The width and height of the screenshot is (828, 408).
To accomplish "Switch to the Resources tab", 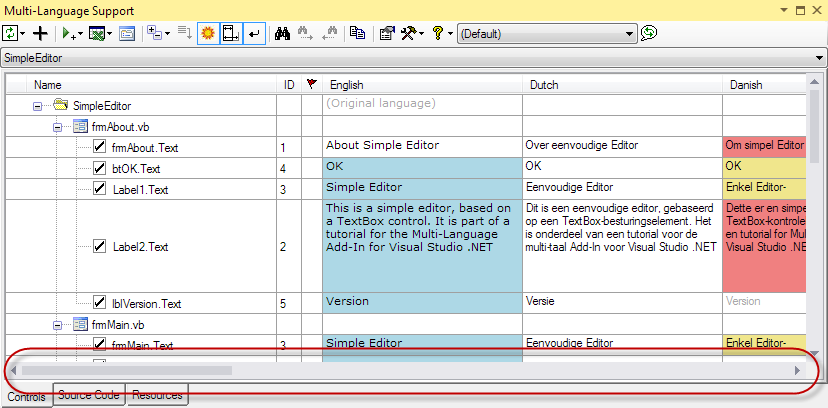I will click(x=157, y=396).
